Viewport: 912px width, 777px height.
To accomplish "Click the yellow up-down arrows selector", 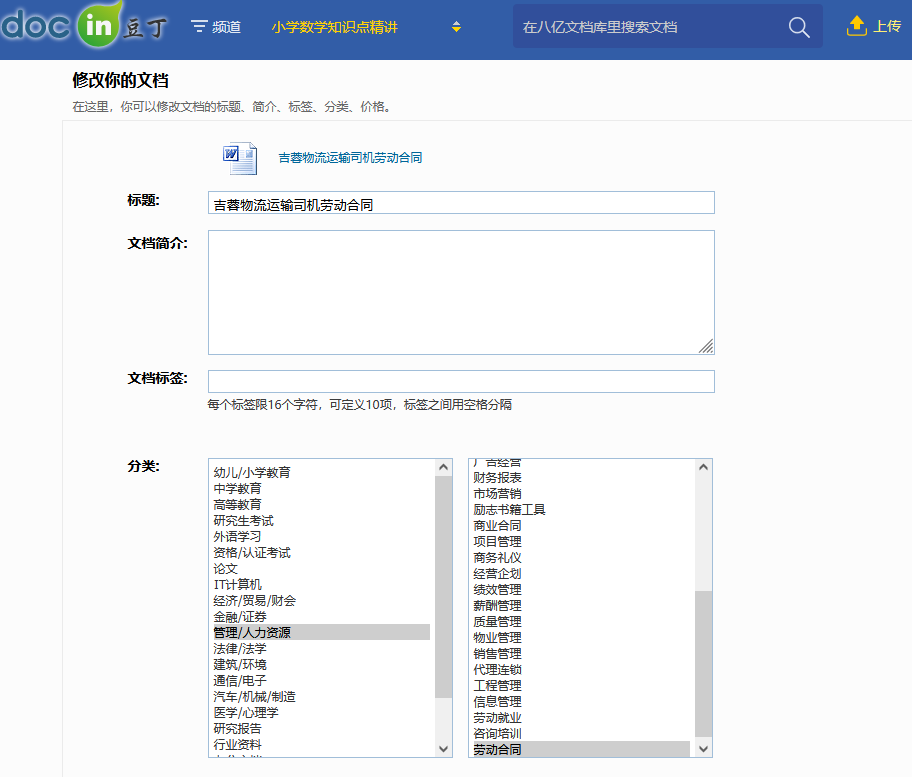I will pos(457,27).
